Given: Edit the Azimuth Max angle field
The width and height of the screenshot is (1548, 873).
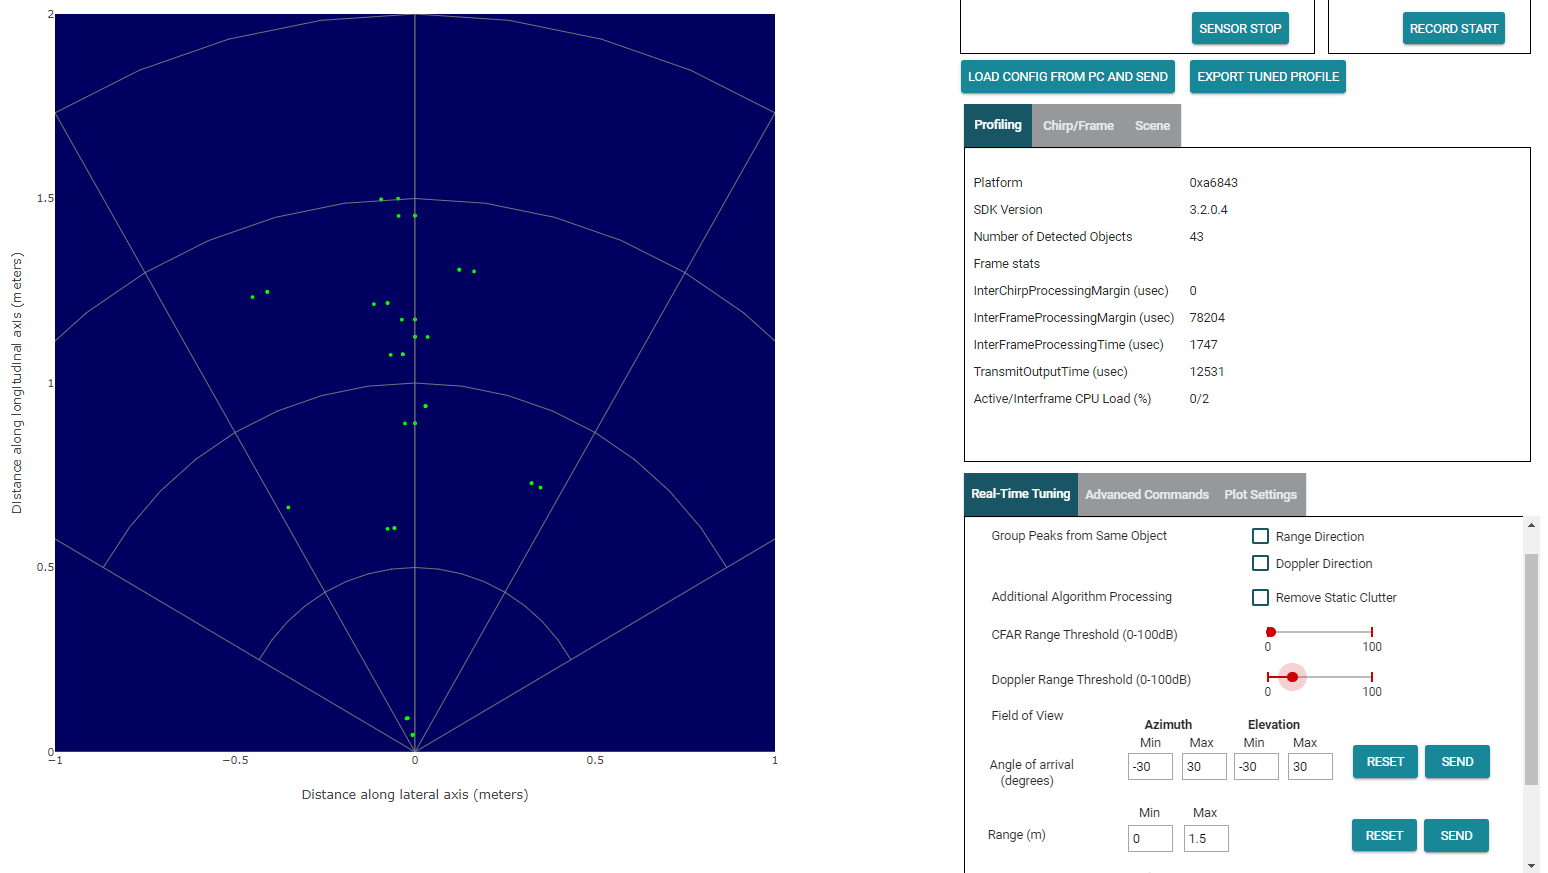Looking at the screenshot, I should click(1204, 767).
